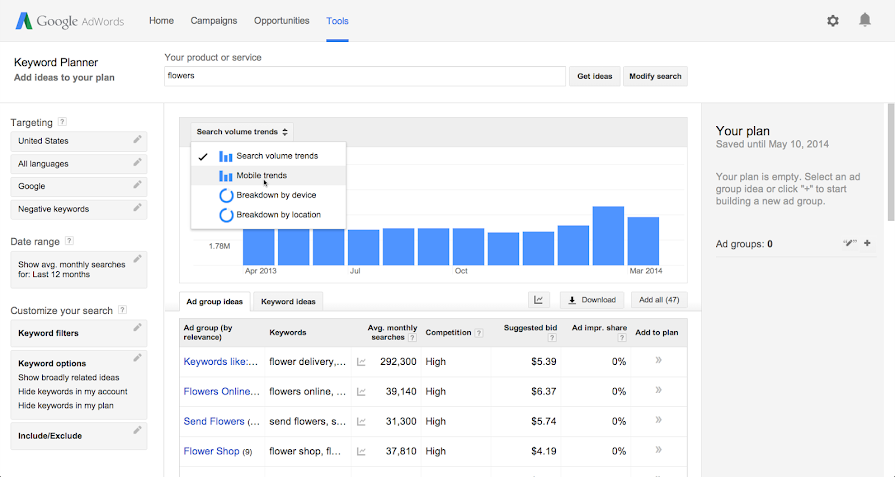895x477 pixels.
Task: Select Mobile trends option
Action: pyautogui.click(x=261, y=175)
